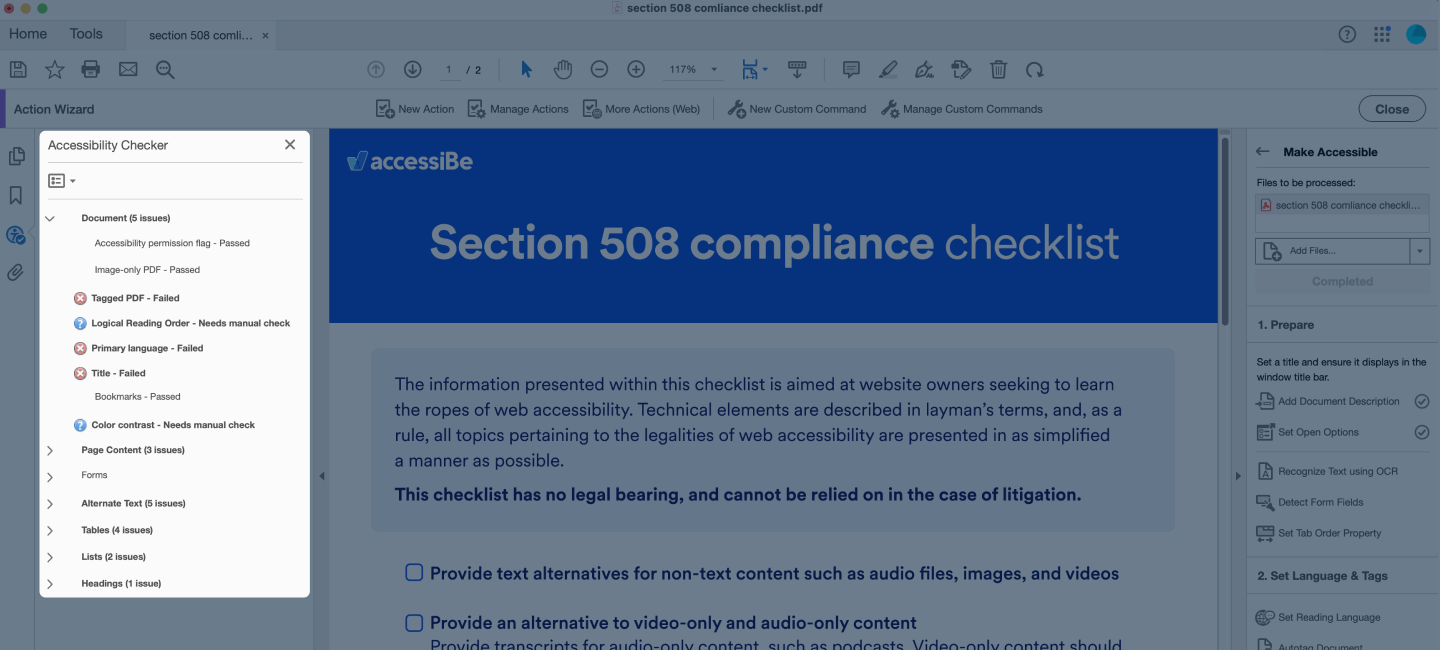This screenshot has width=1440, height=650.
Task: Select the Highlight text tool
Action: 888,69
